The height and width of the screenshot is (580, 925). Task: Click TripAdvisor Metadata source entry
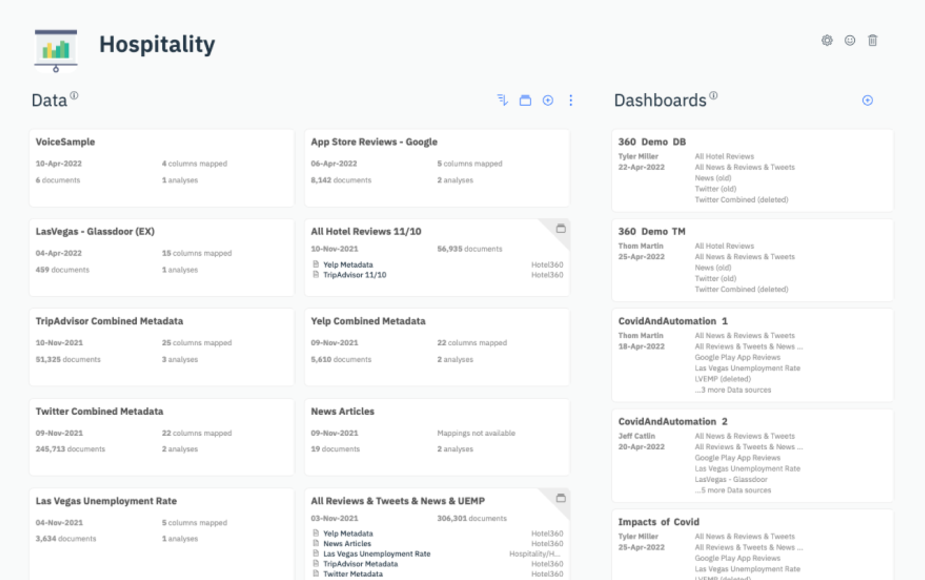click(x=360, y=563)
